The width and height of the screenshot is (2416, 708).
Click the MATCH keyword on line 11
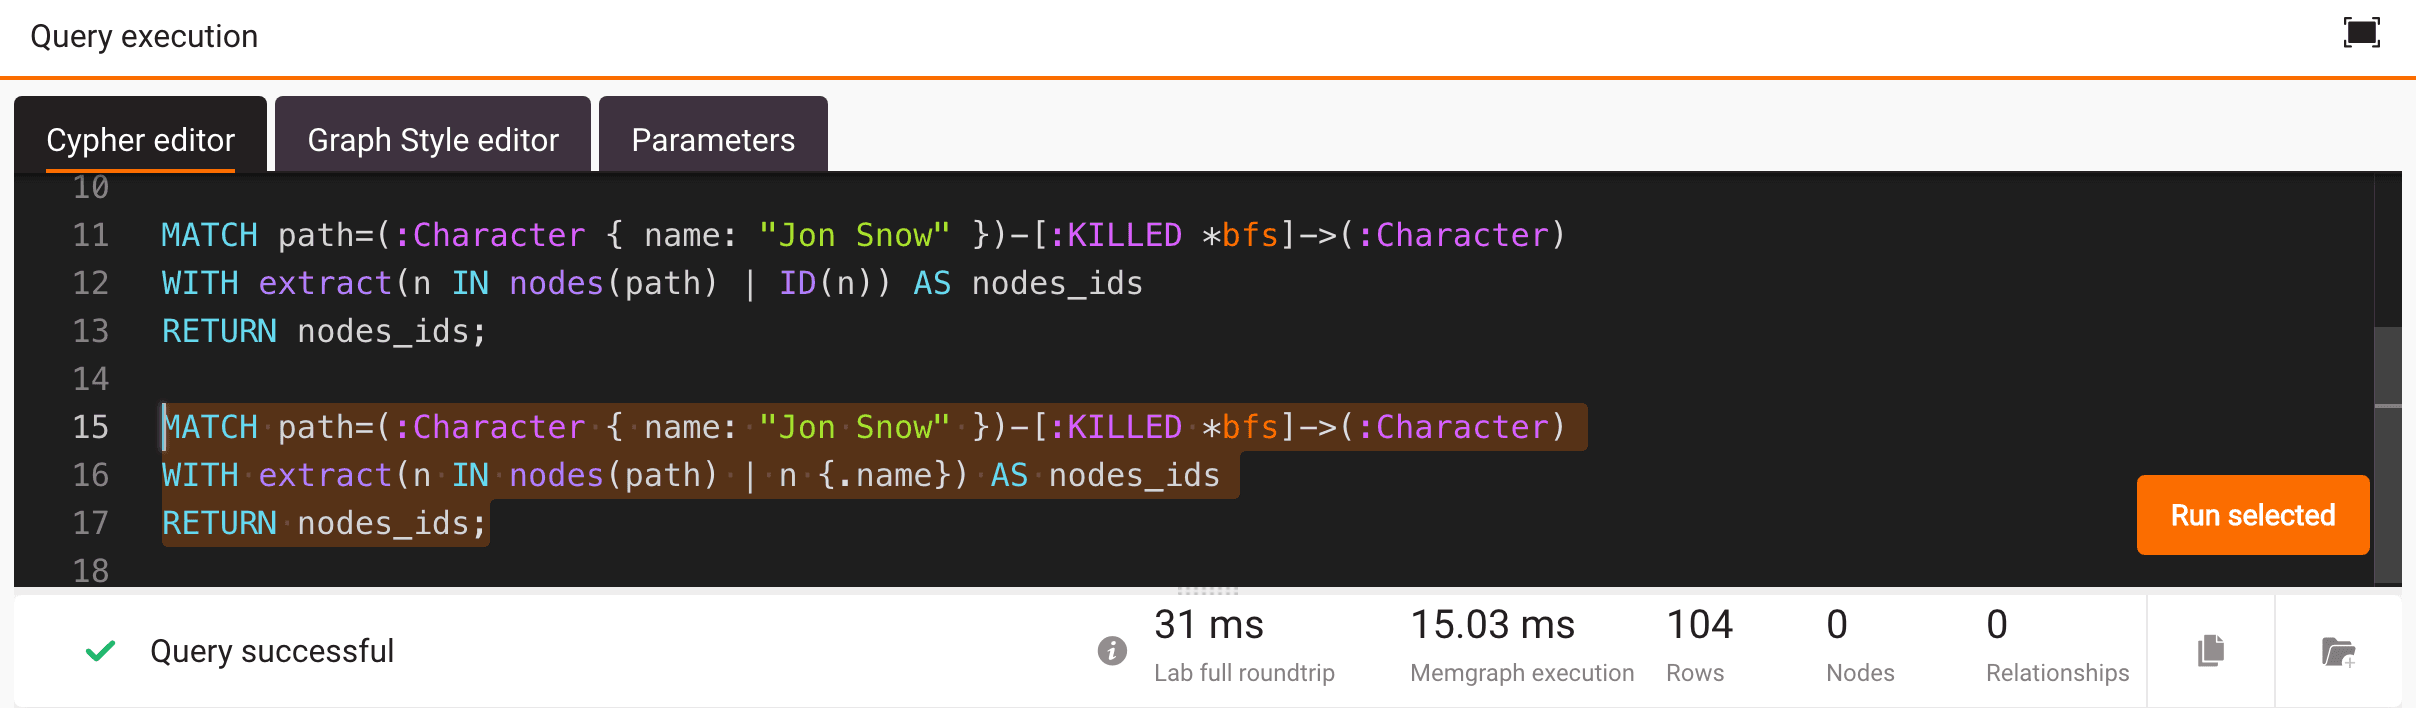point(210,235)
